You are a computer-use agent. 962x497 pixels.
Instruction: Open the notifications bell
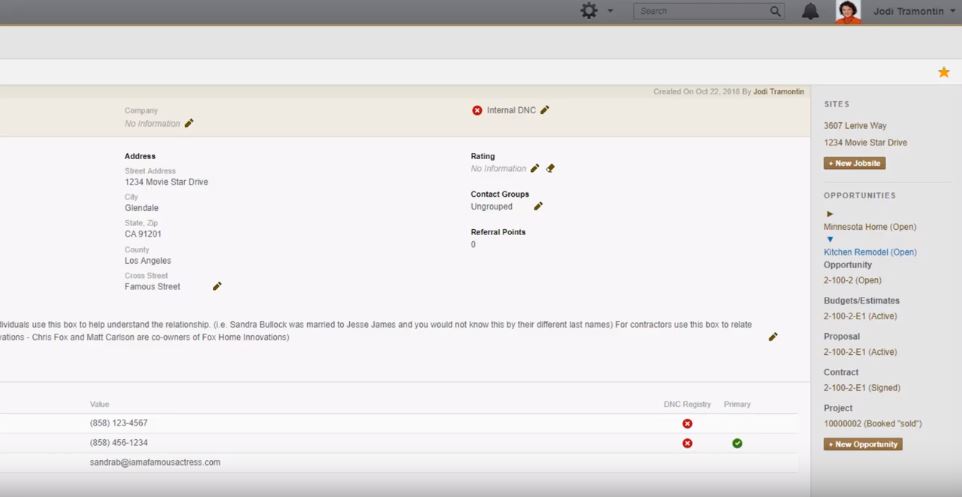pyautogui.click(x=810, y=11)
